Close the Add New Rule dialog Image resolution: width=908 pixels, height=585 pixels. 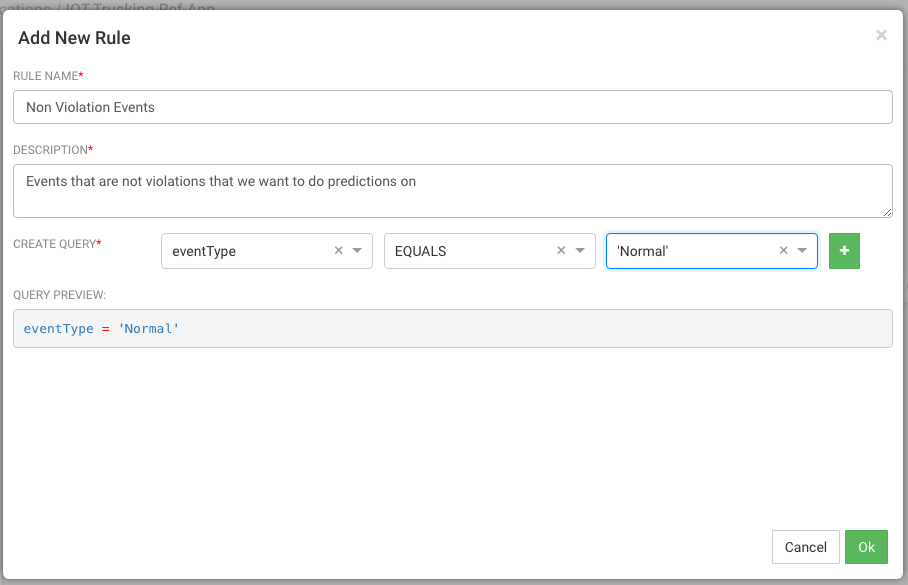pyautogui.click(x=881, y=35)
